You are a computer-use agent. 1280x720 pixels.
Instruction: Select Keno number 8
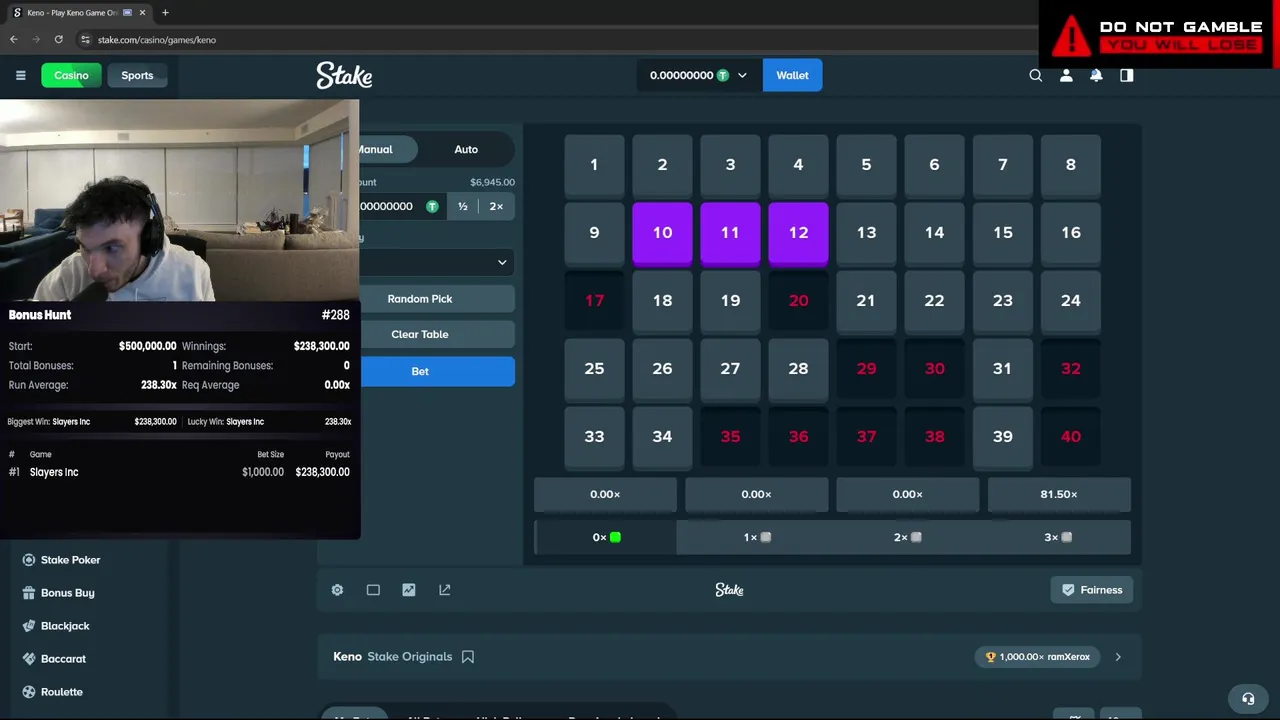pos(1070,165)
